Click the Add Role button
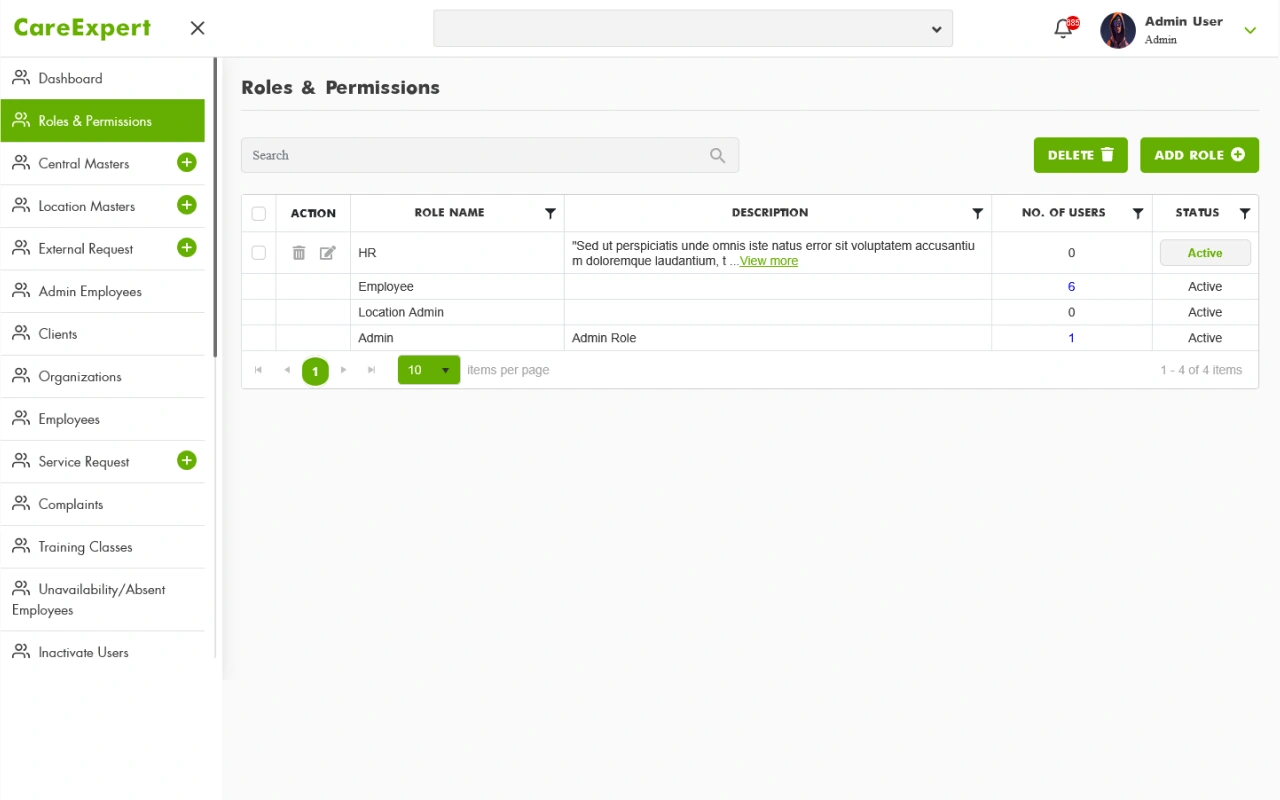This screenshot has height=800, width=1280. tap(1199, 155)
